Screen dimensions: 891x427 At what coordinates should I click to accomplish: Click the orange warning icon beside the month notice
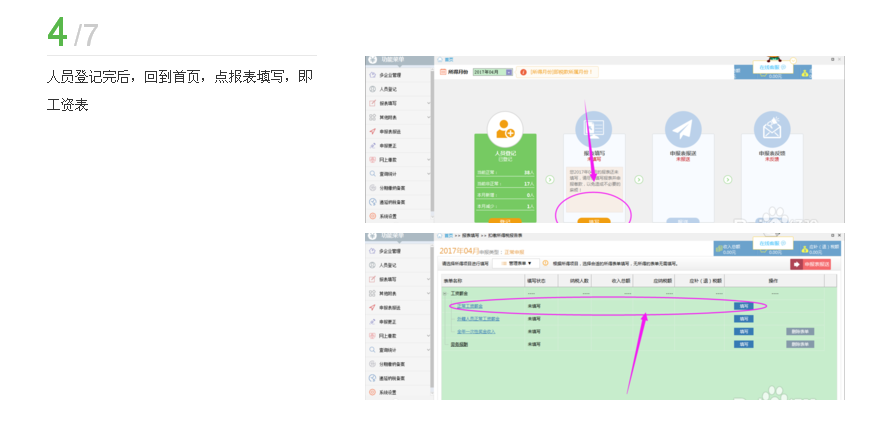pyautogui.click(x=523, y=72)
